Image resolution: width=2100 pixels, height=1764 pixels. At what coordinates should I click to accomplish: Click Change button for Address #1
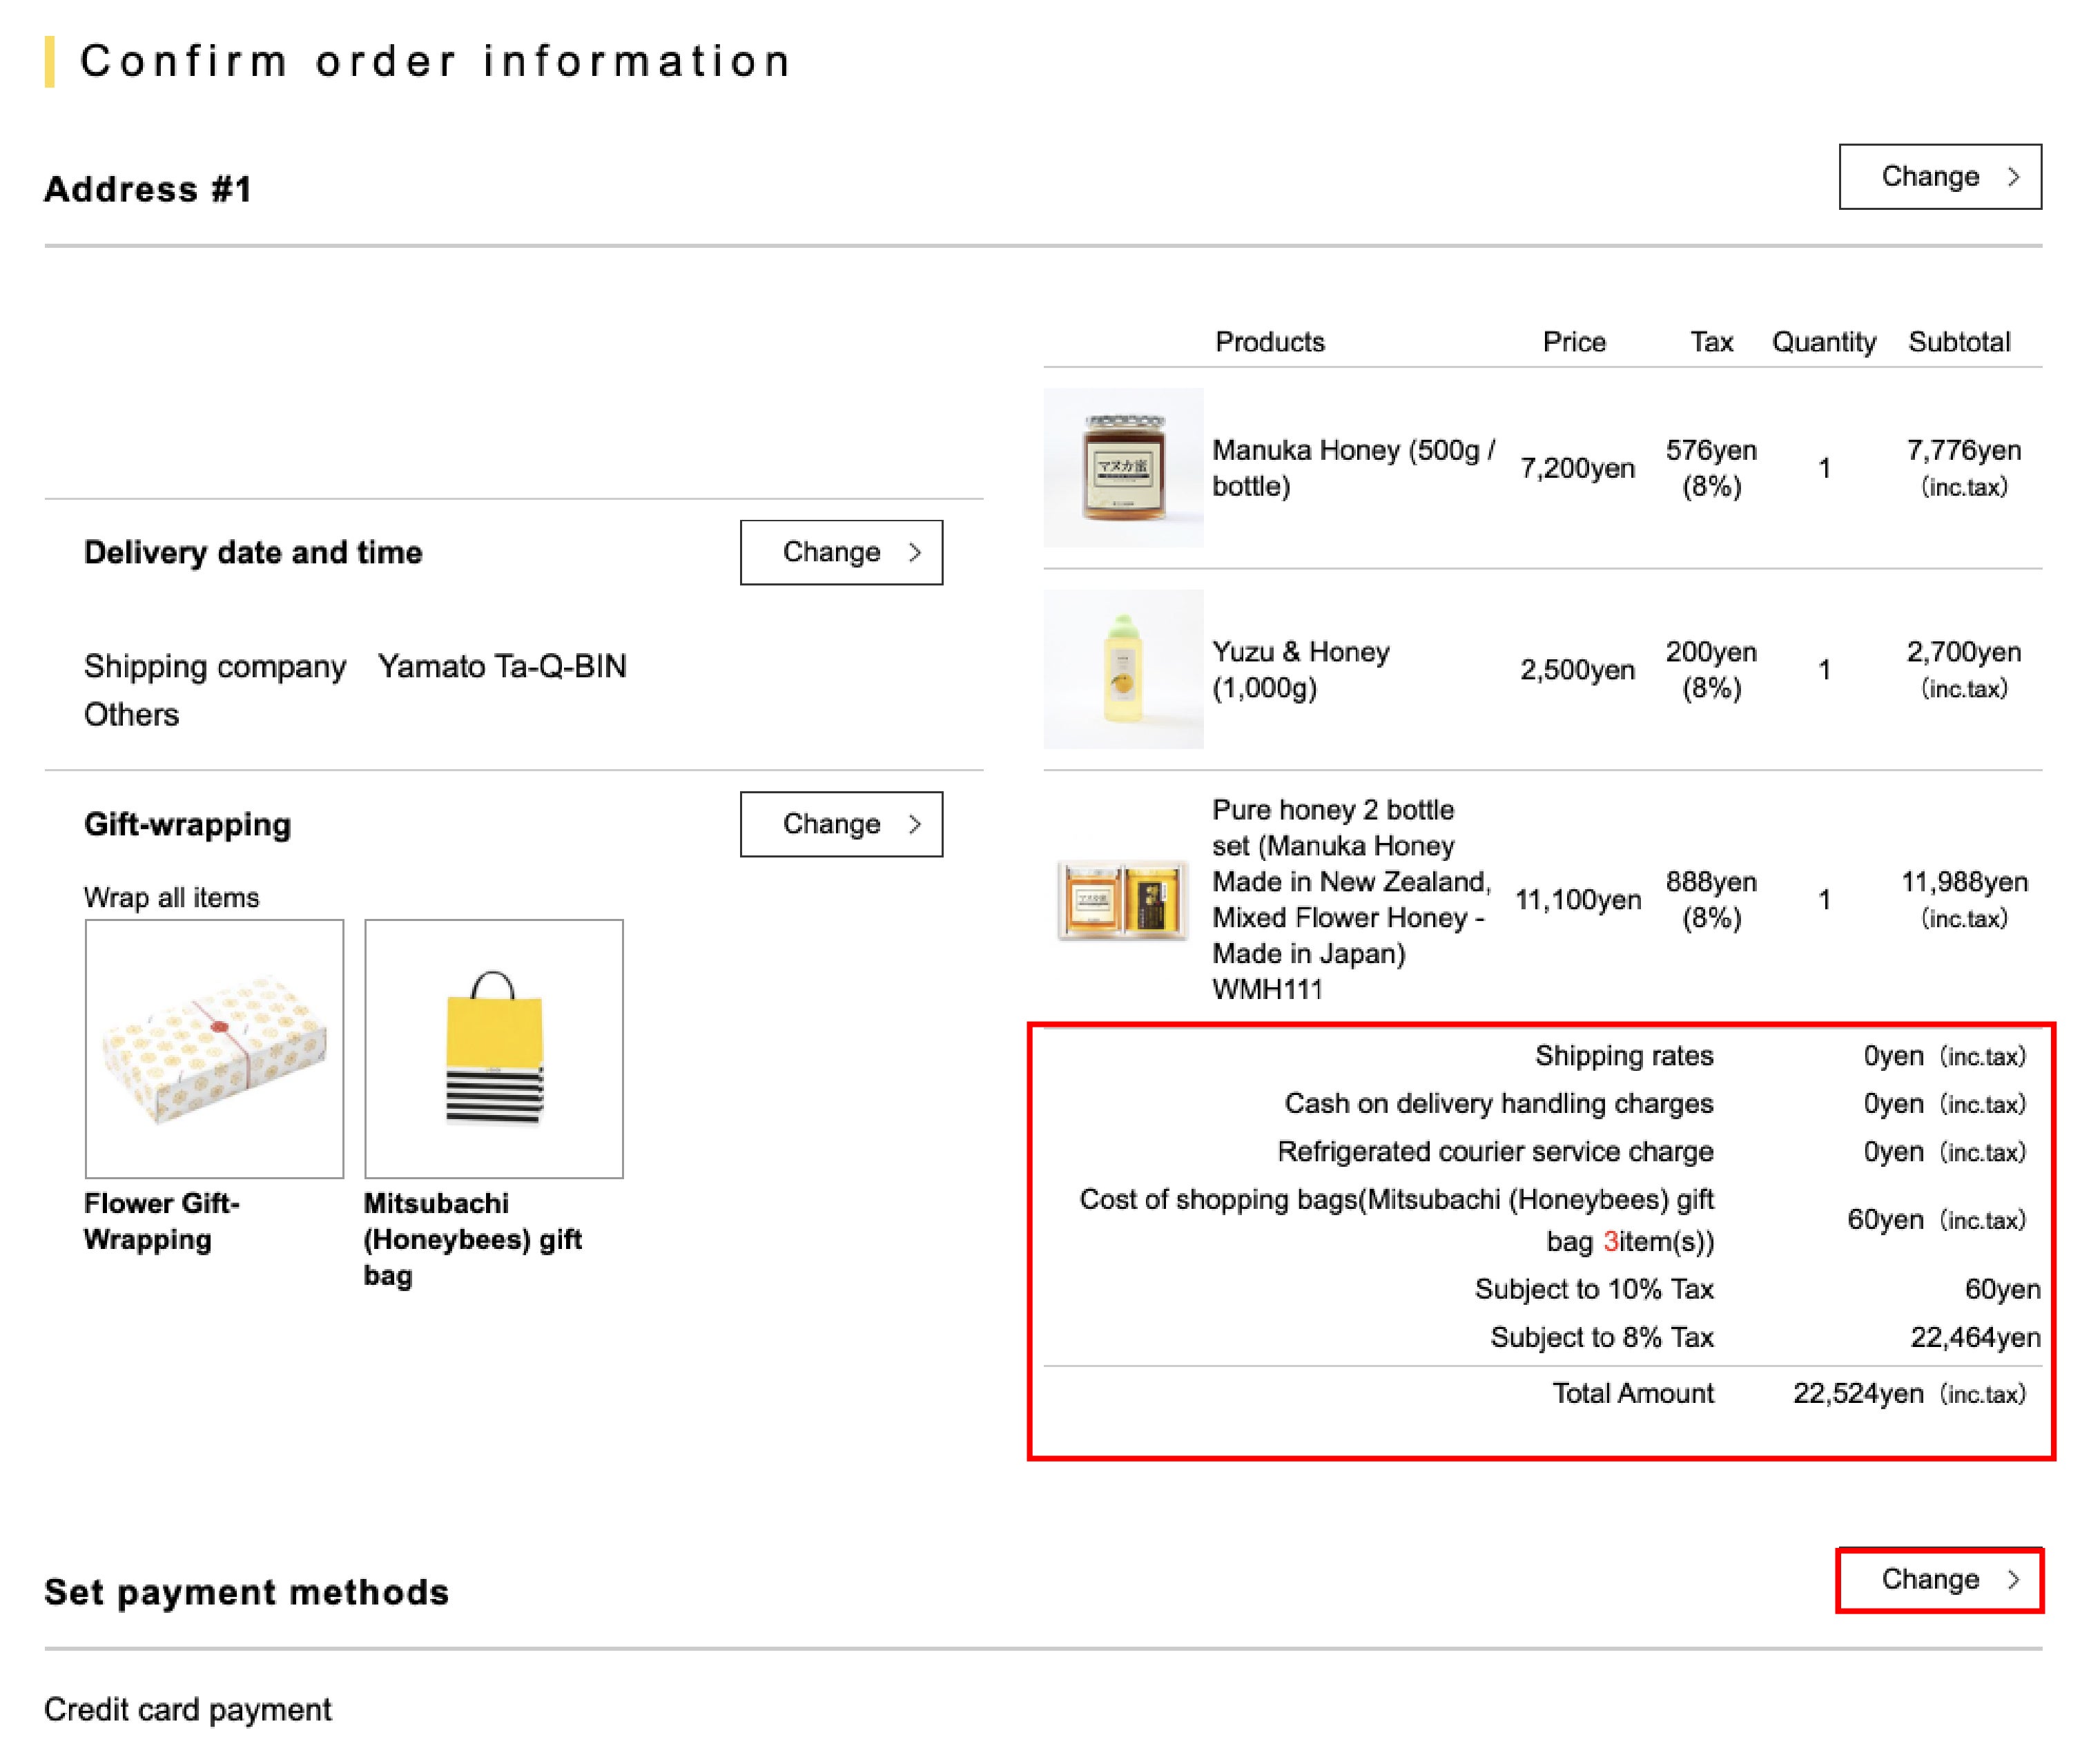[1939, 177]
